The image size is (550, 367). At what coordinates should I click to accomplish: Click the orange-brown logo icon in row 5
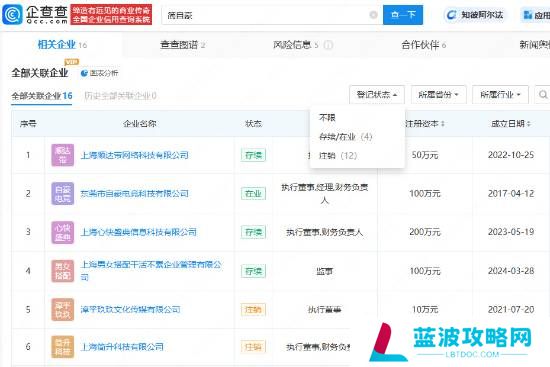(x=62, y=309)
